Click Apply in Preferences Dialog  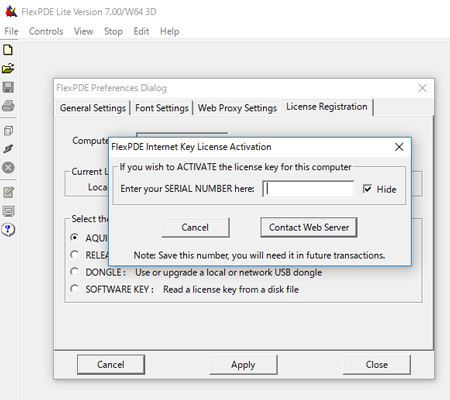click(243, 365)
